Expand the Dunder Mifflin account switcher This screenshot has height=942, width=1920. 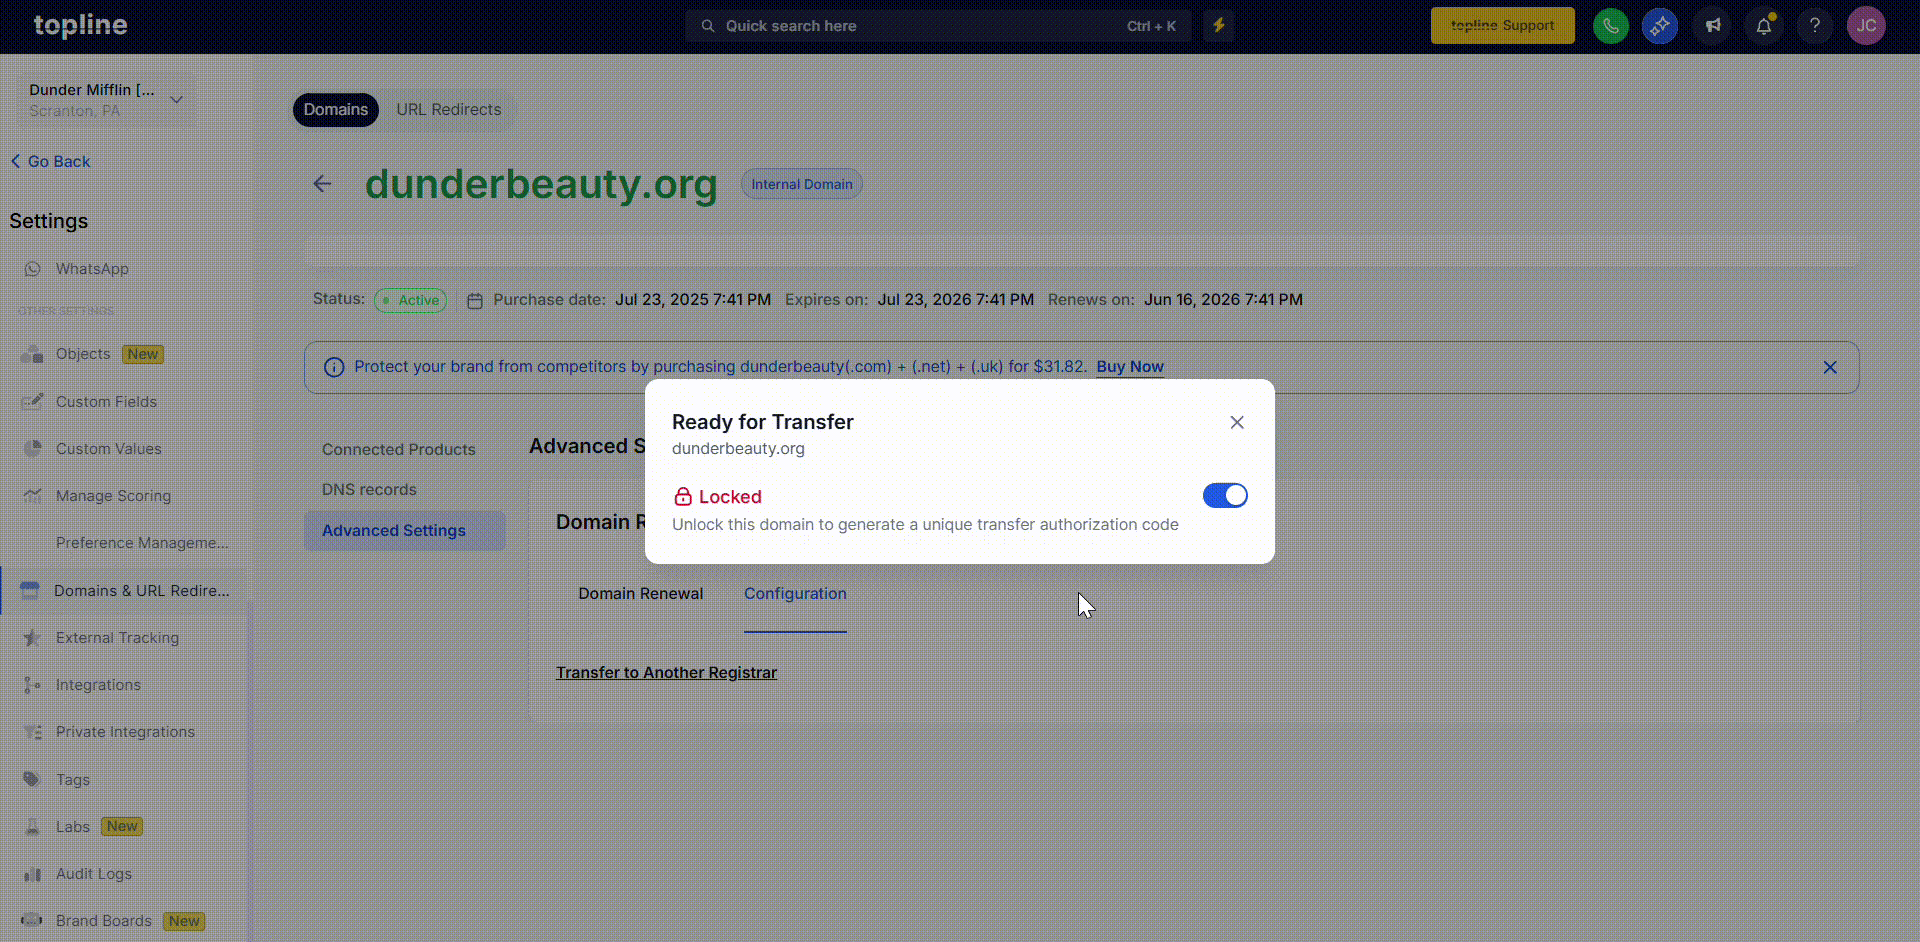pyautogui.click(x=105, y=100)
